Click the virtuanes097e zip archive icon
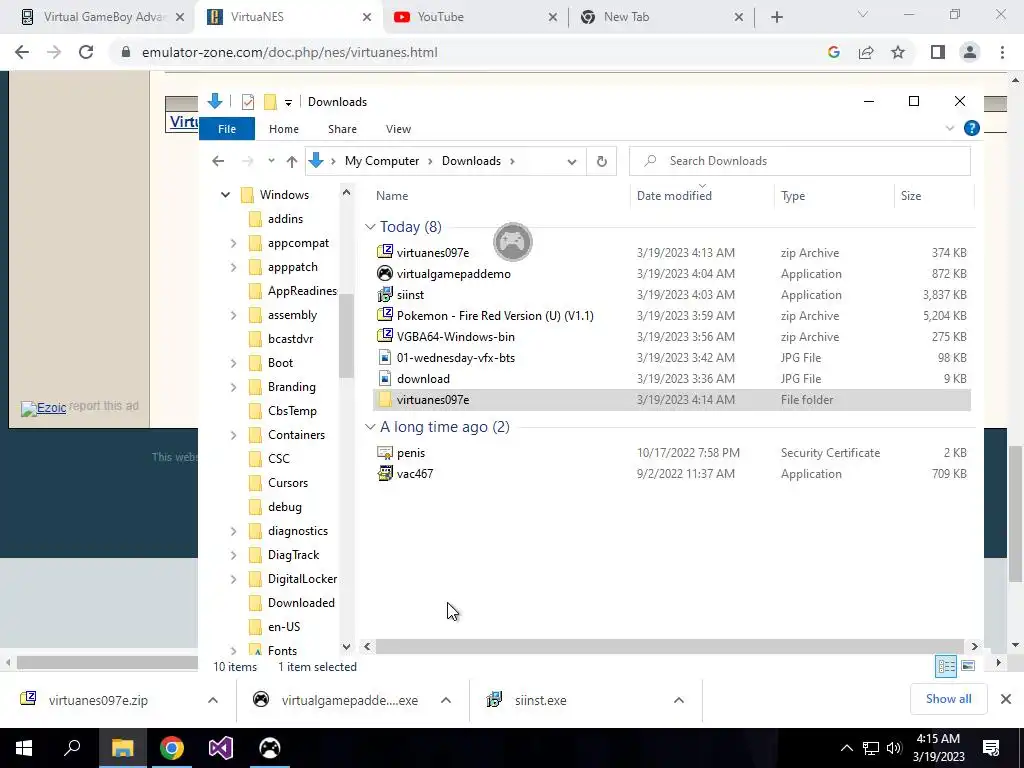 pyautogui.click(x=385, y=252)
